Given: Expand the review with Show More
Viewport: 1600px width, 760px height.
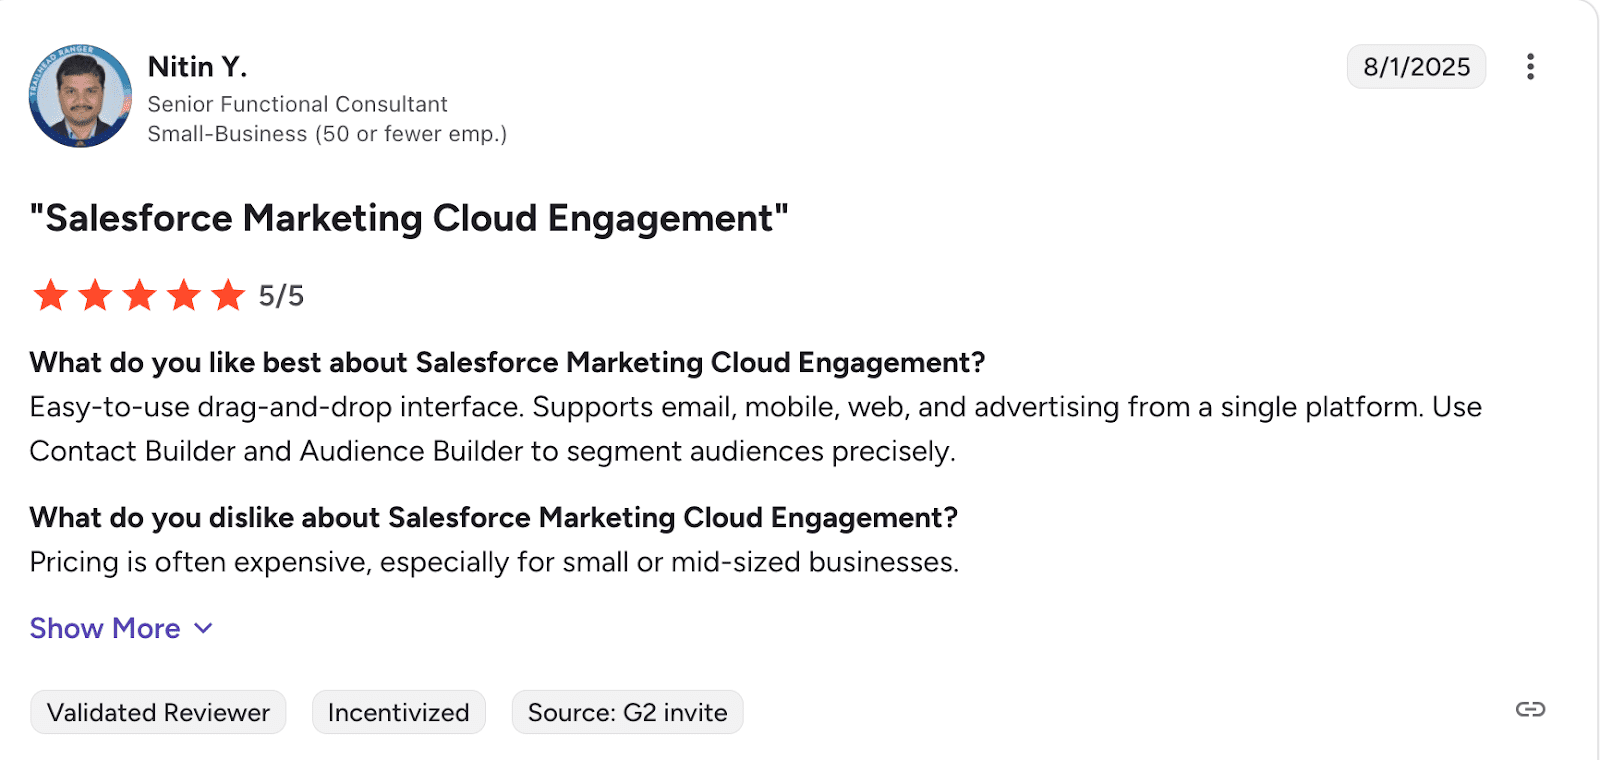Looking at the screenshot, I should click(105, 628).
